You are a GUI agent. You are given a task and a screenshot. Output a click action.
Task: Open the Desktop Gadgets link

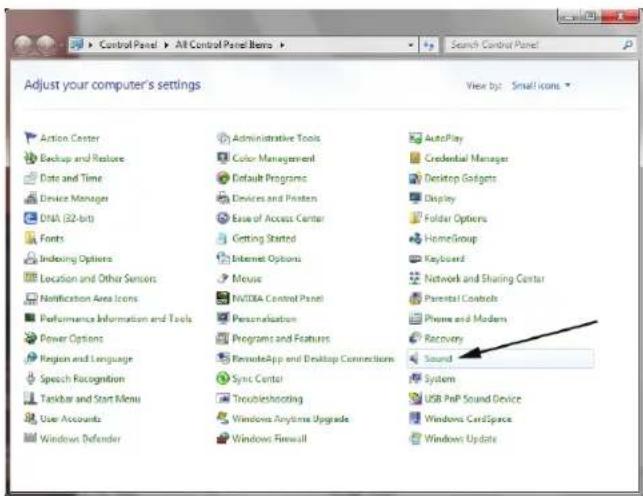point(460,178)
